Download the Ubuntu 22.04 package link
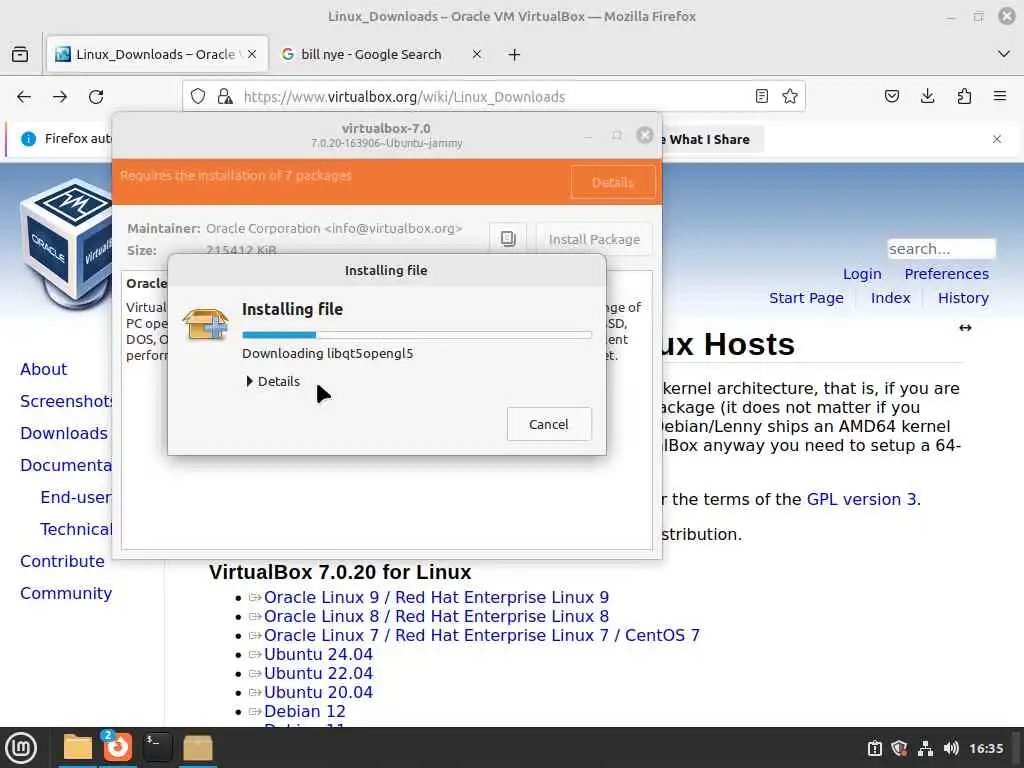This screenshot has width=1024, height=768. (318, 673)
